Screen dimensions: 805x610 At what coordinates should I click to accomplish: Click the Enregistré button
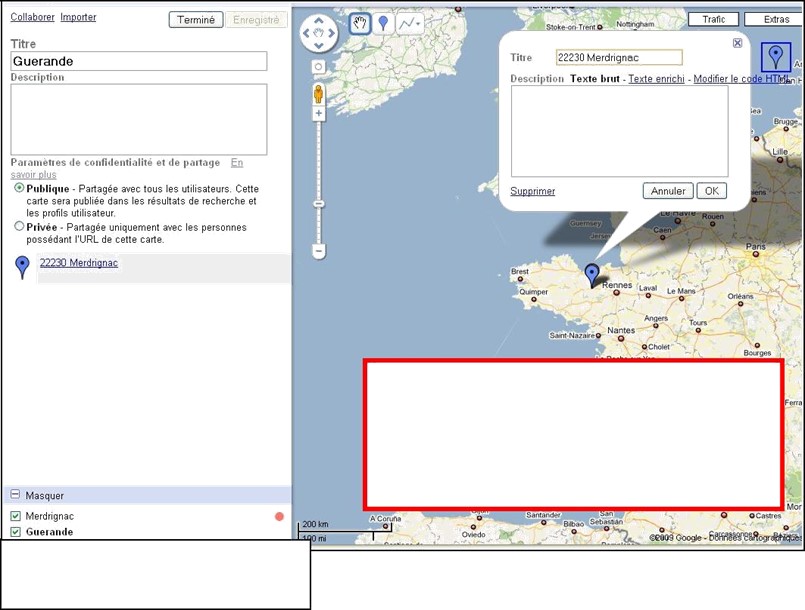(256, 20)
